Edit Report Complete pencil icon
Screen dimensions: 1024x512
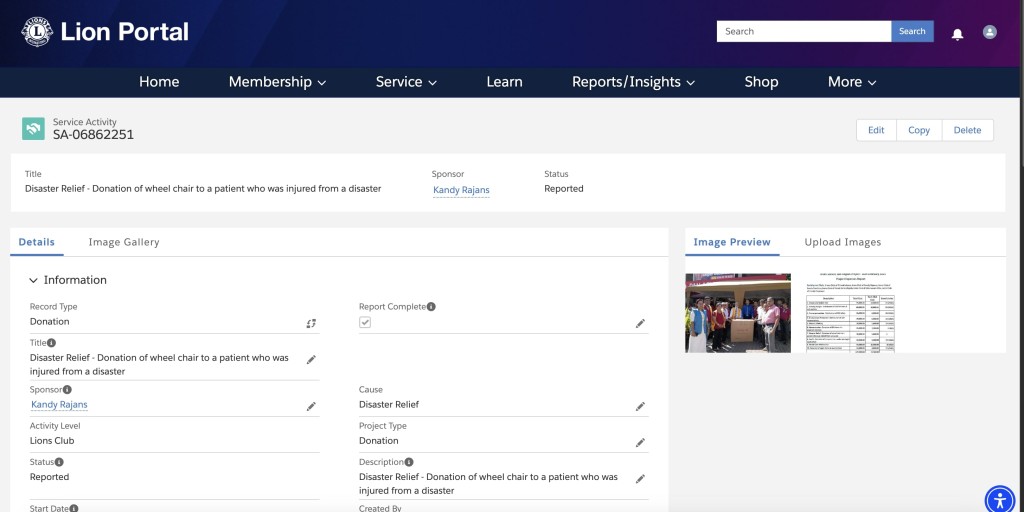tap(641, 323)
